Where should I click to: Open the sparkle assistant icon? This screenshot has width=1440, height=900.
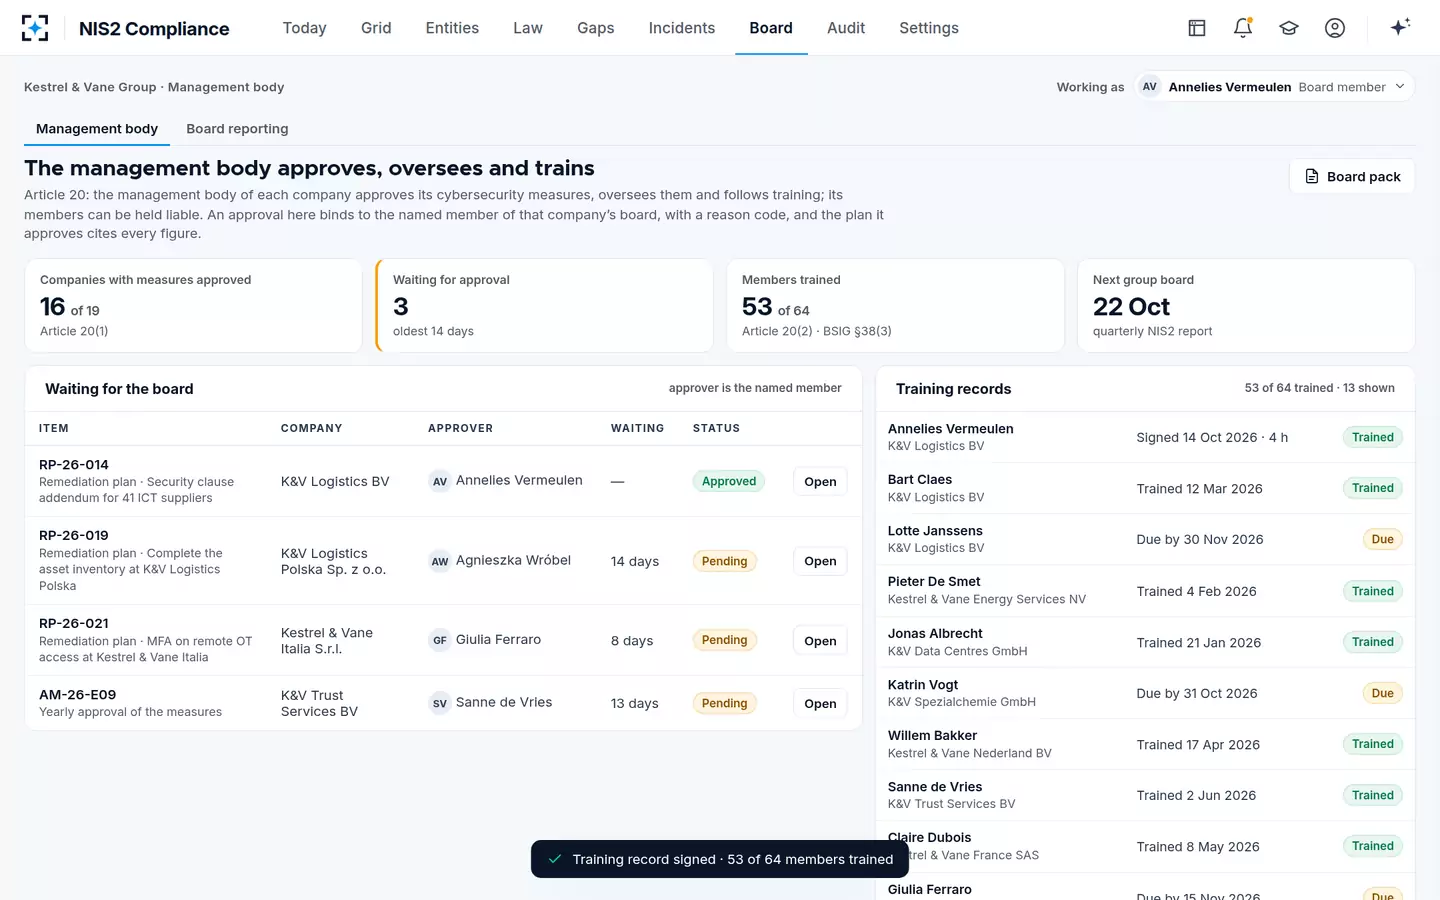pyautogui.click(x=1400, y=27)
